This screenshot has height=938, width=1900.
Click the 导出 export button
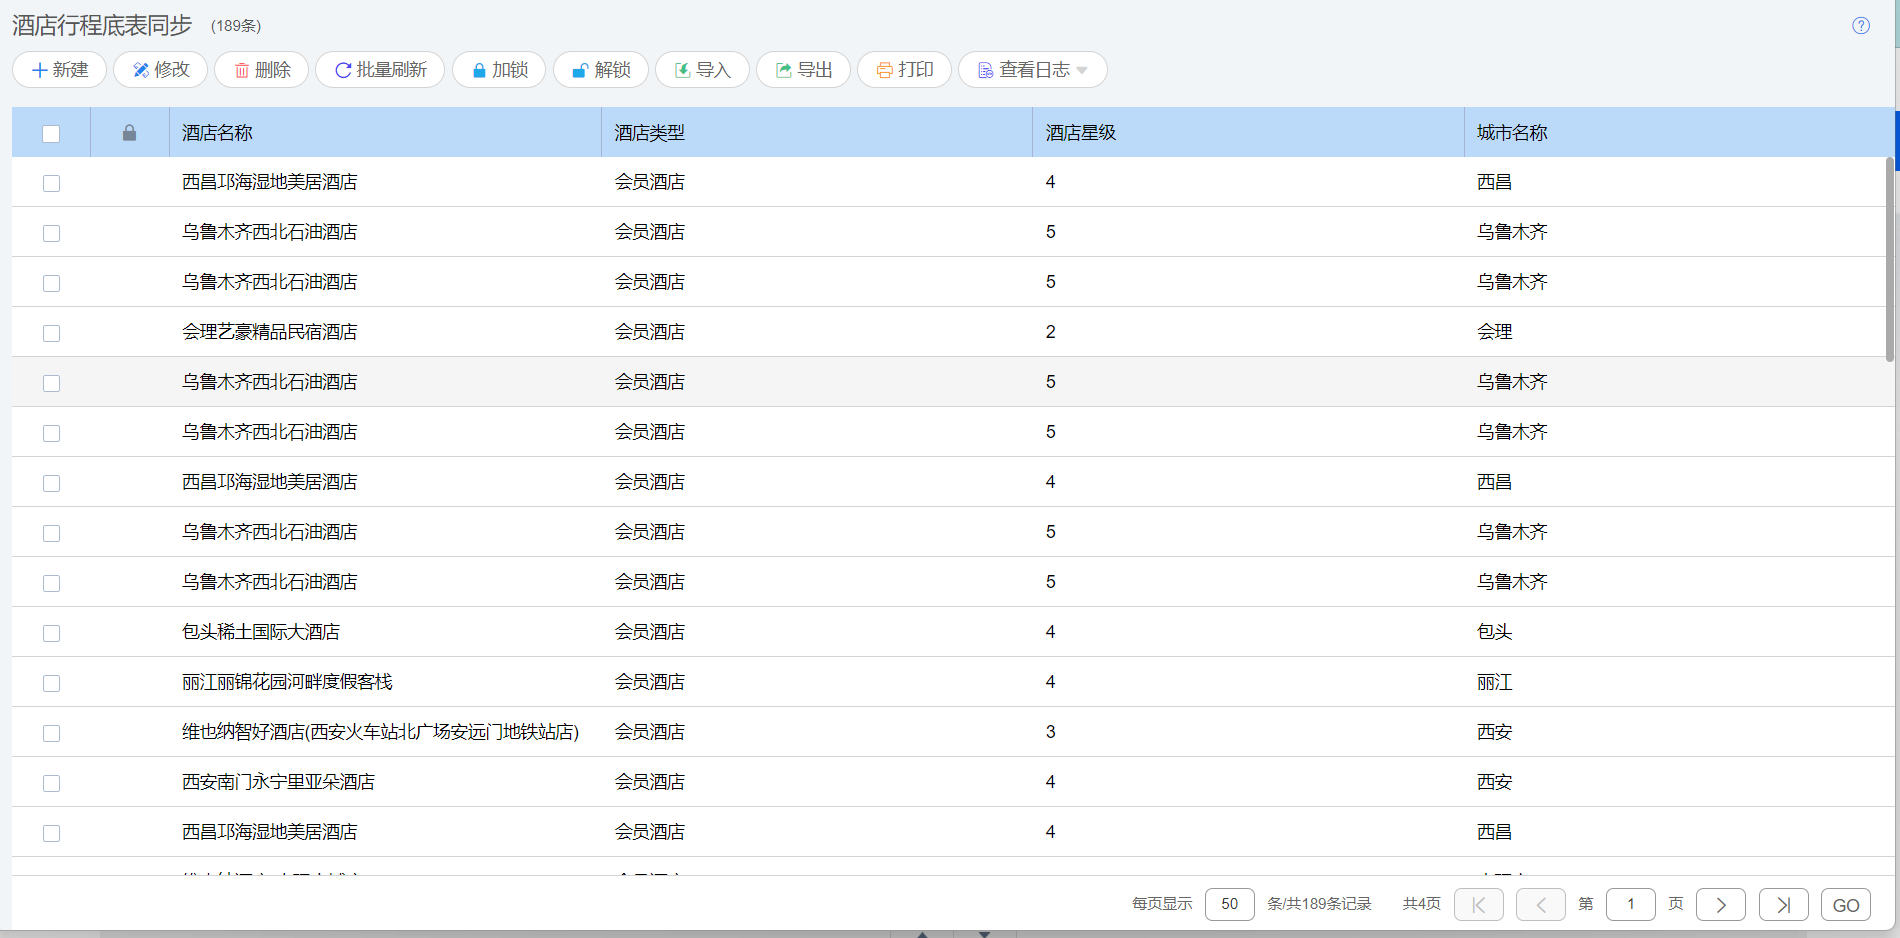pos(804,70)
